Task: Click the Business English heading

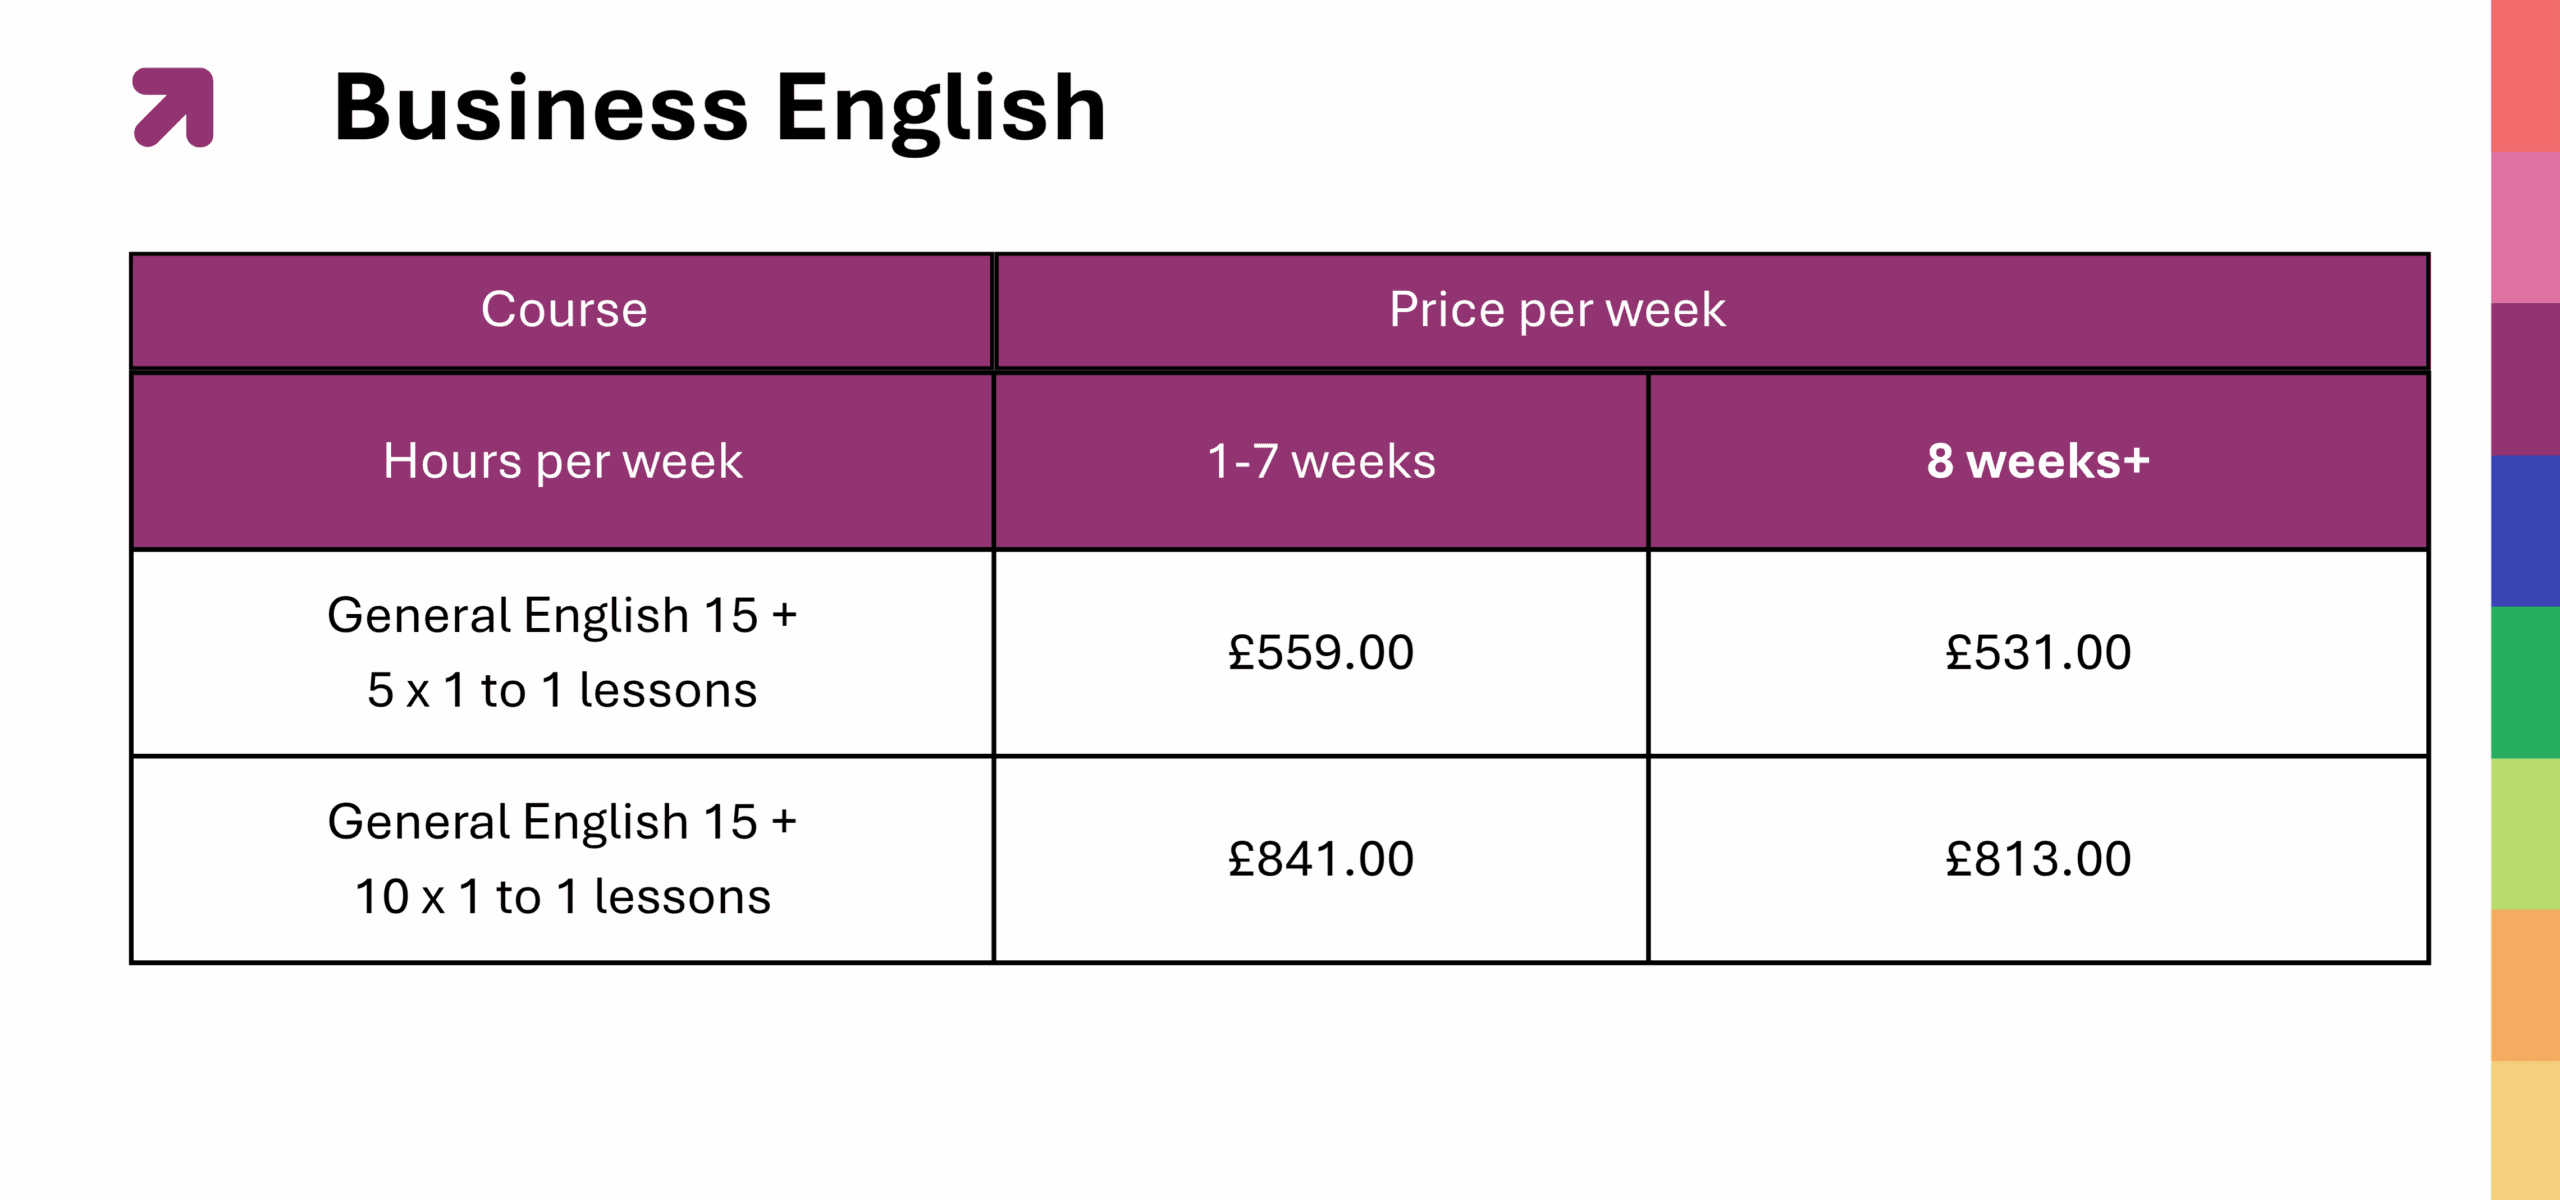Action: click(x=719, y=108)
